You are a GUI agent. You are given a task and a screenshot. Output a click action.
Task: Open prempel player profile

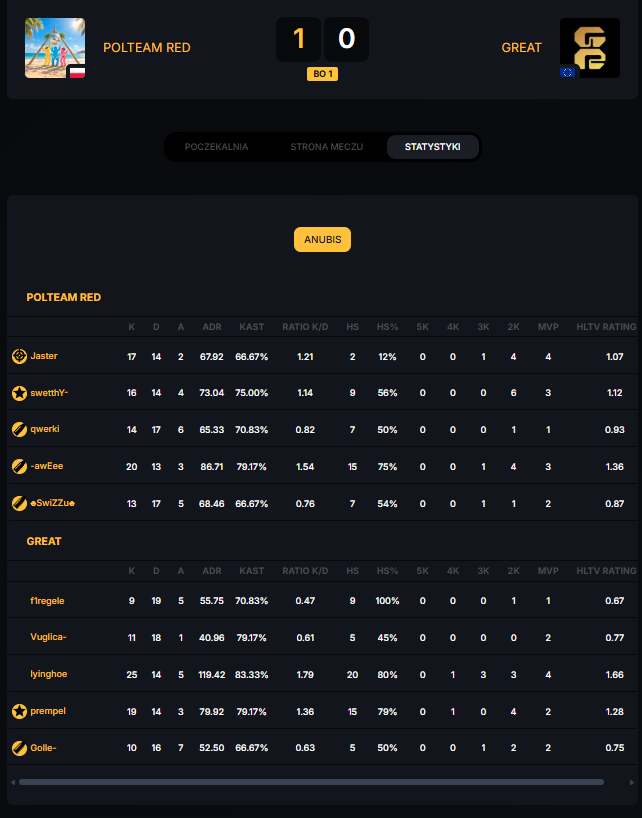[x=48, y=711]
